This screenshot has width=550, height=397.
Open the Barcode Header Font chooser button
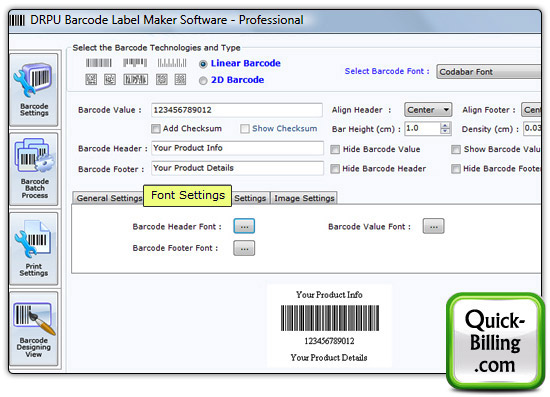pos(244,226)
